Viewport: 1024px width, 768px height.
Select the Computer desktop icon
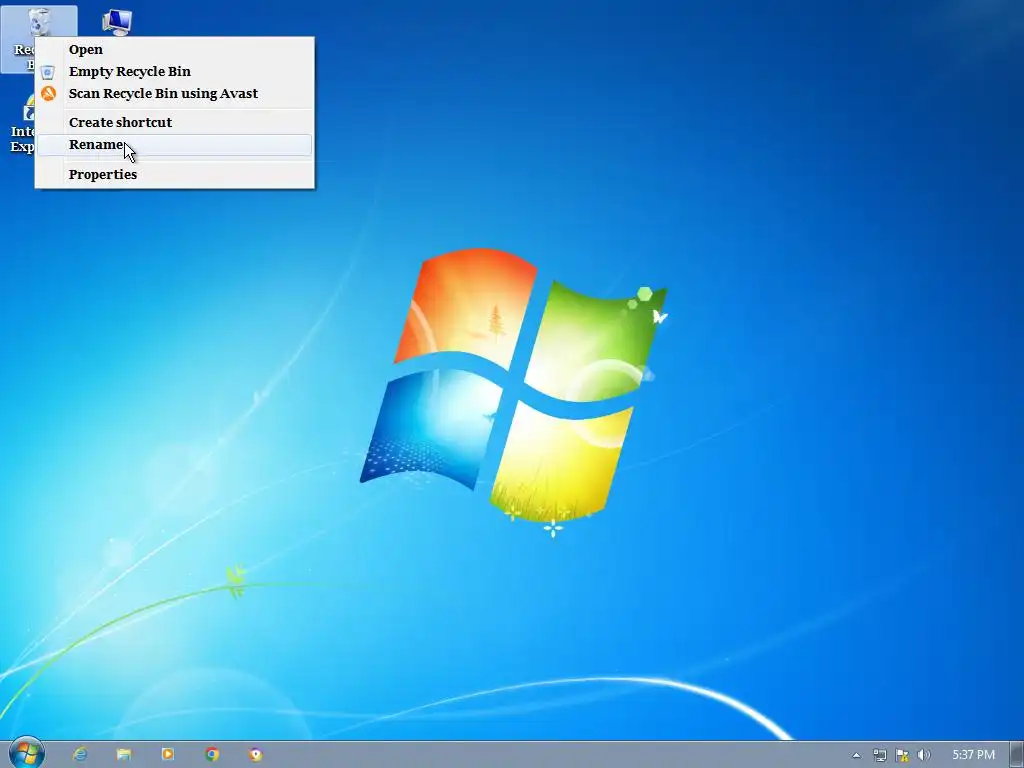[x=118, y=22]
